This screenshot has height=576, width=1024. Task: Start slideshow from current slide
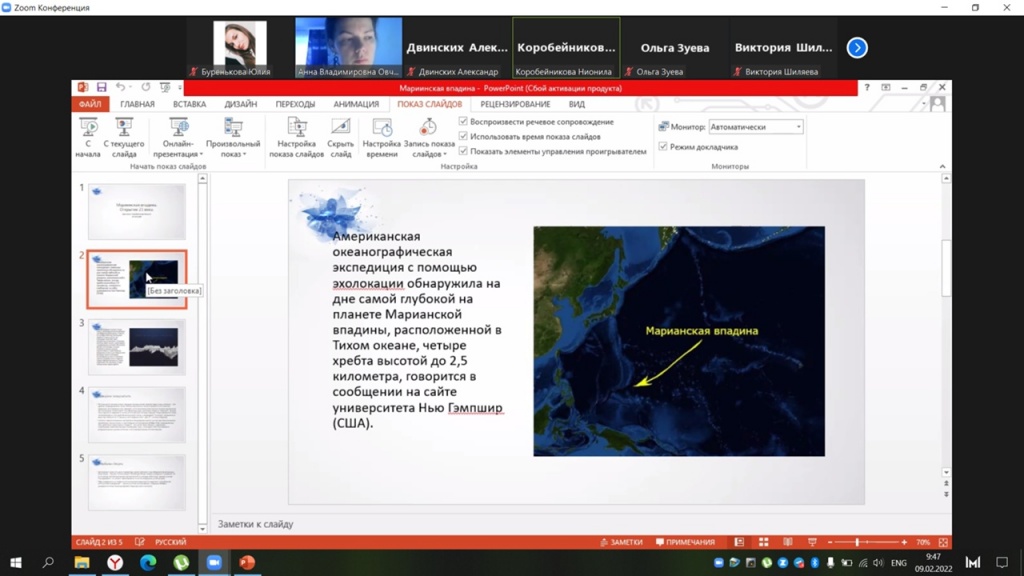[x=124, y=137]
